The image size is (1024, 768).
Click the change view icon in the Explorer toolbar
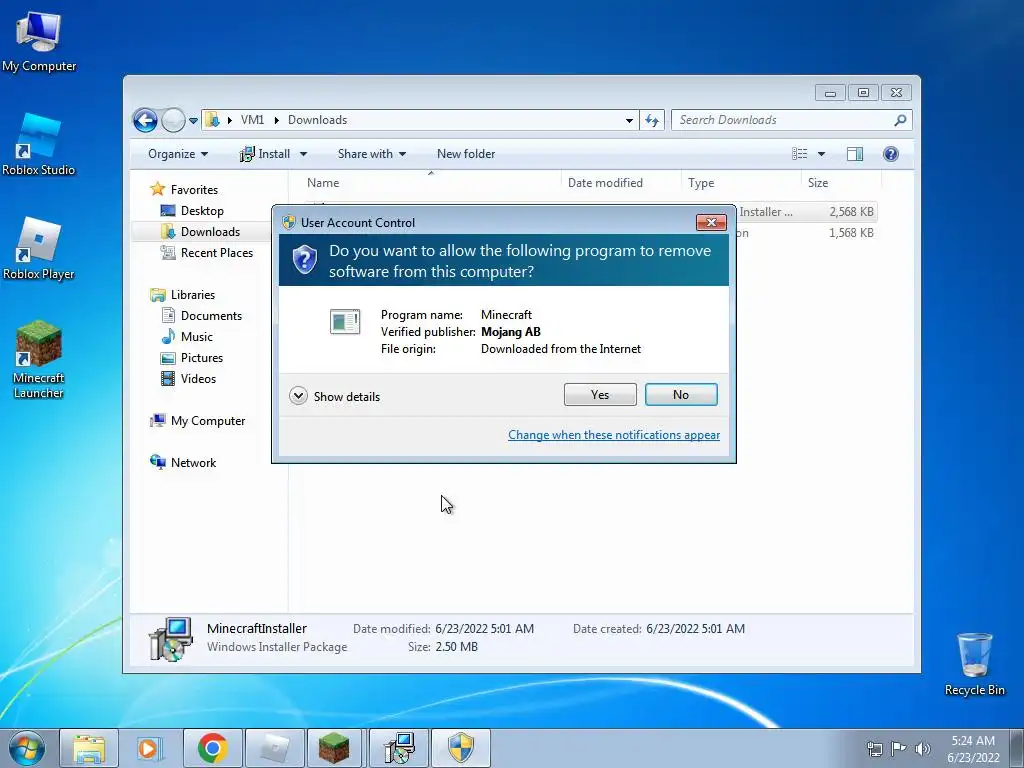[800, 154]
